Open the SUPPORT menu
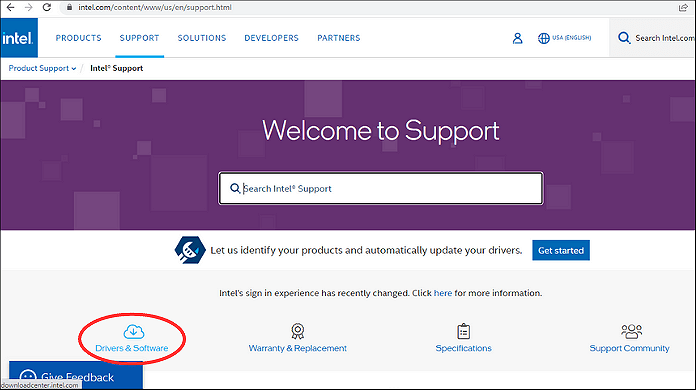 click(139, 38)
